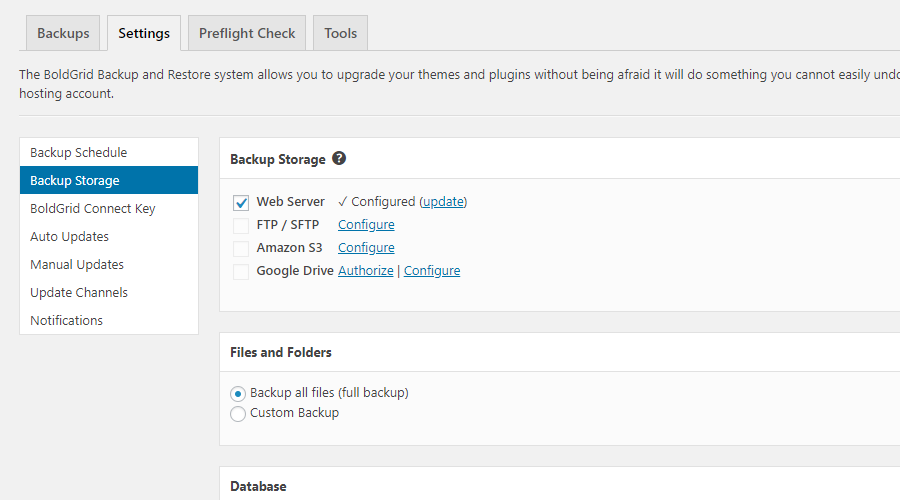The height and width of the screenshot is (500, 900).
Task: Go to Notifications settings section
Action: [x=66, y=320]
